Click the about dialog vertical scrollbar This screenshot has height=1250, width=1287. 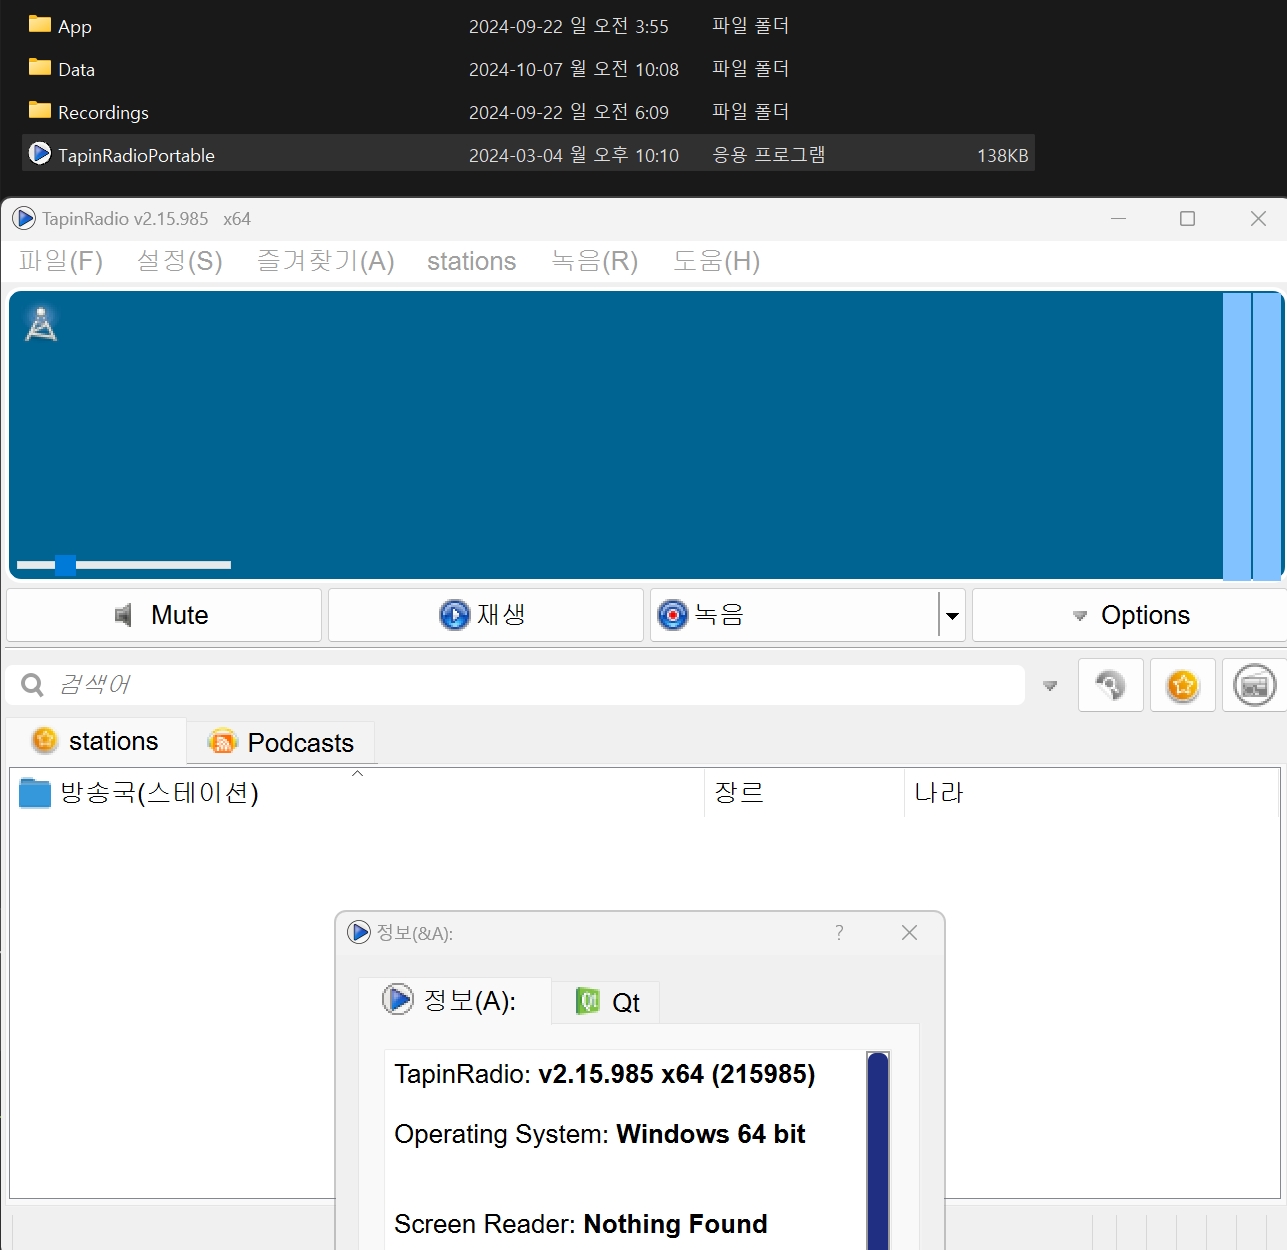coord(878,1150)
